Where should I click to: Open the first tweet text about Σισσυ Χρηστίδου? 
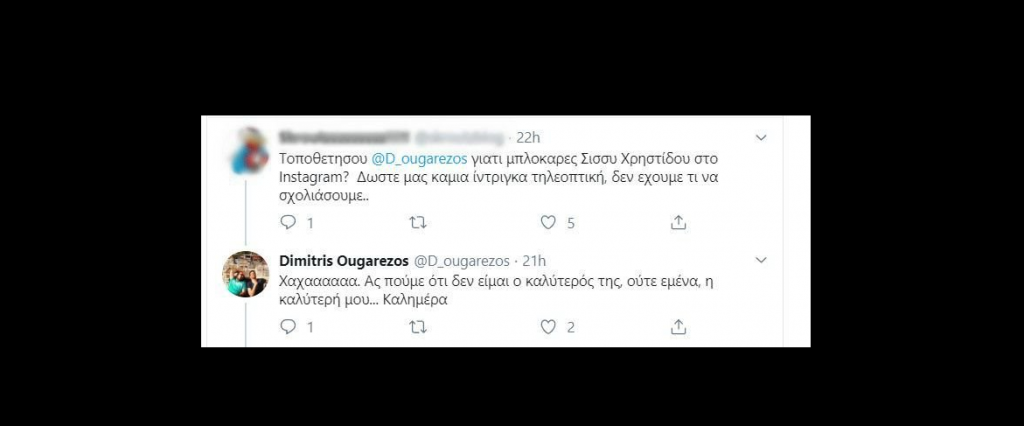499,178
